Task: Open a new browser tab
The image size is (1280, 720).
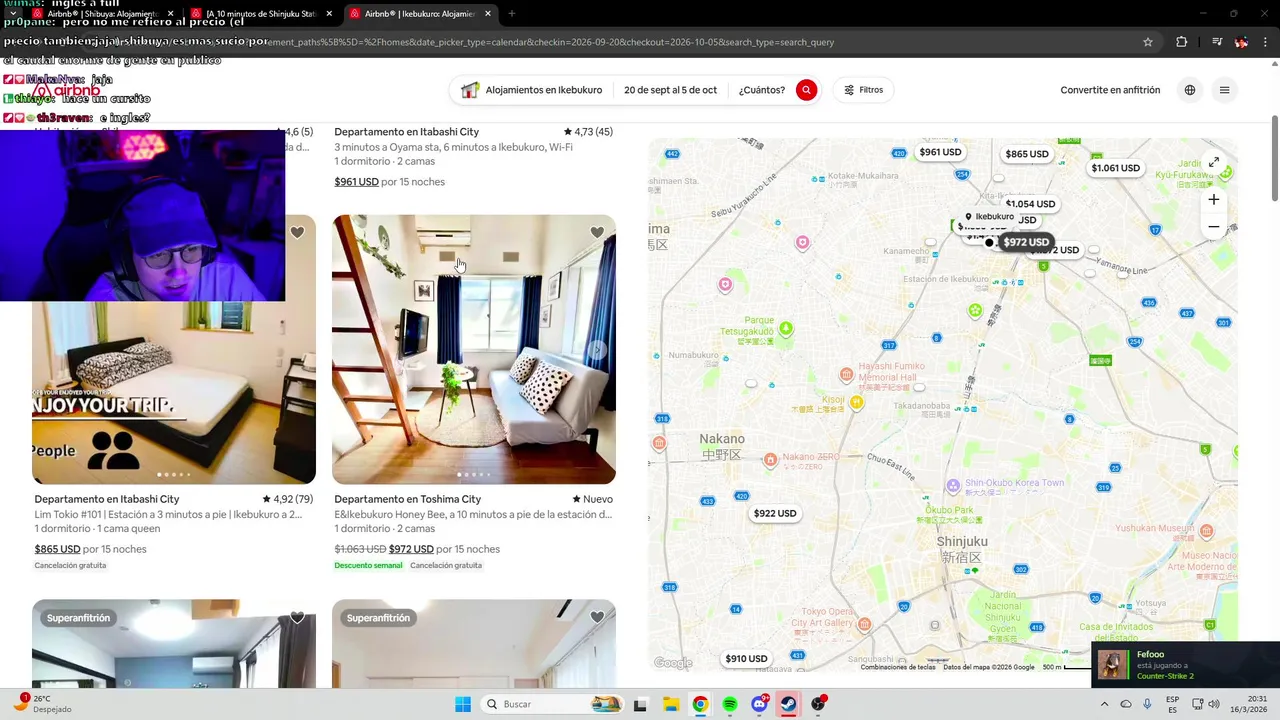Action: (512, 14)
